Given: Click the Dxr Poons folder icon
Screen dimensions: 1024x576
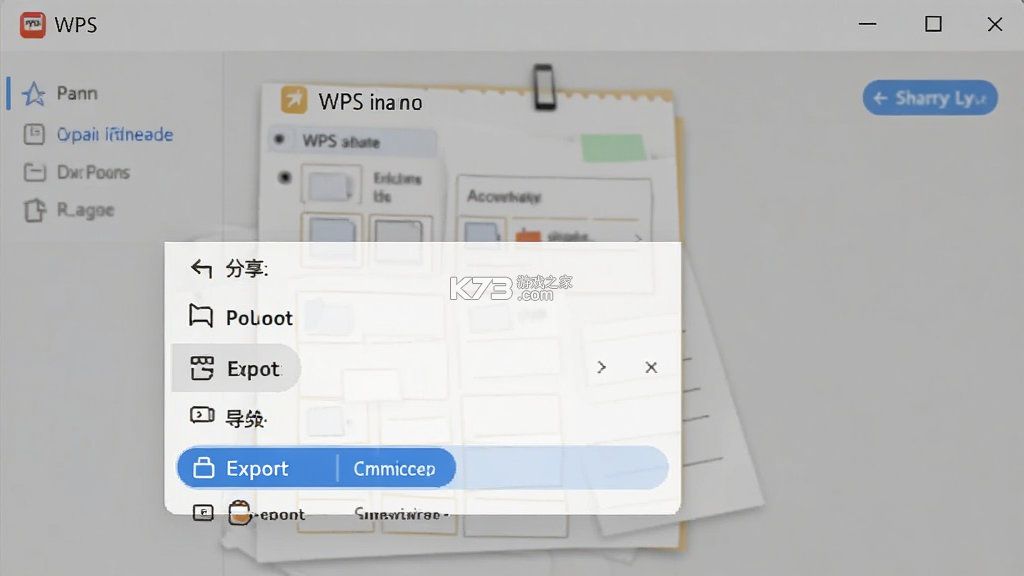Looking at the screenshot, I should coord(34,172).
